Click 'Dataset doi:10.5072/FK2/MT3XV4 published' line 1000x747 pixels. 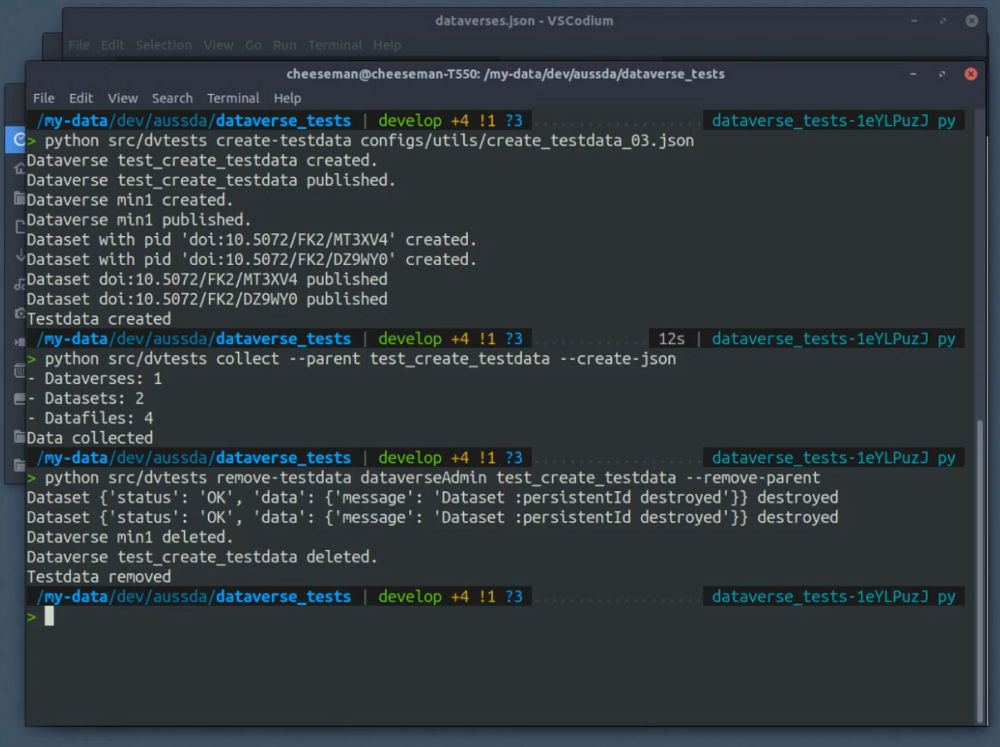(x=207, y=279)
